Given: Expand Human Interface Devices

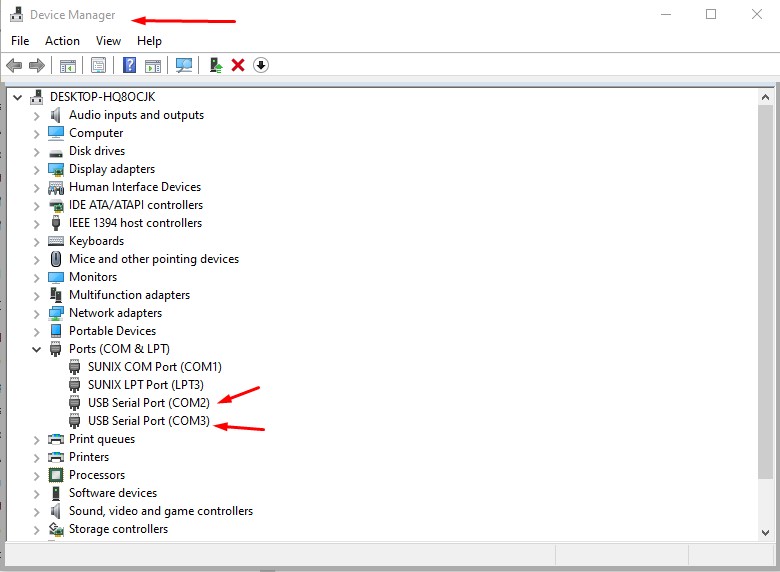Looking at the screenshot, I should [x=36, y=188].
